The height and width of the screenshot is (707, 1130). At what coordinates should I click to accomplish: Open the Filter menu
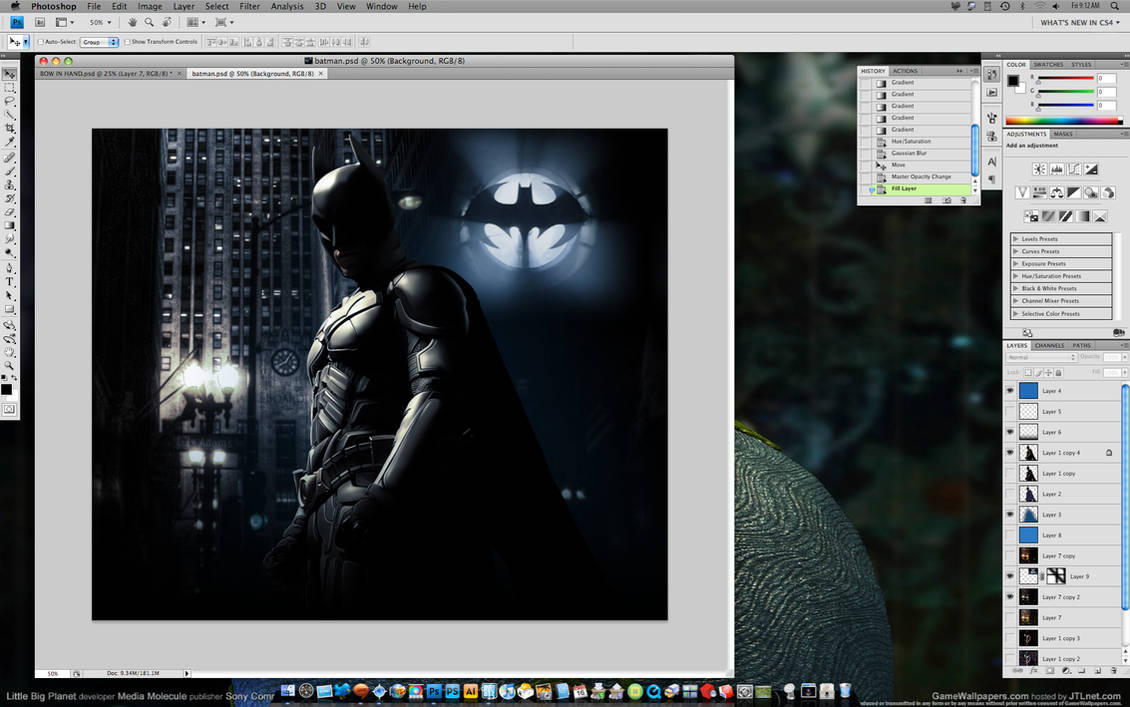click(249, 6)
